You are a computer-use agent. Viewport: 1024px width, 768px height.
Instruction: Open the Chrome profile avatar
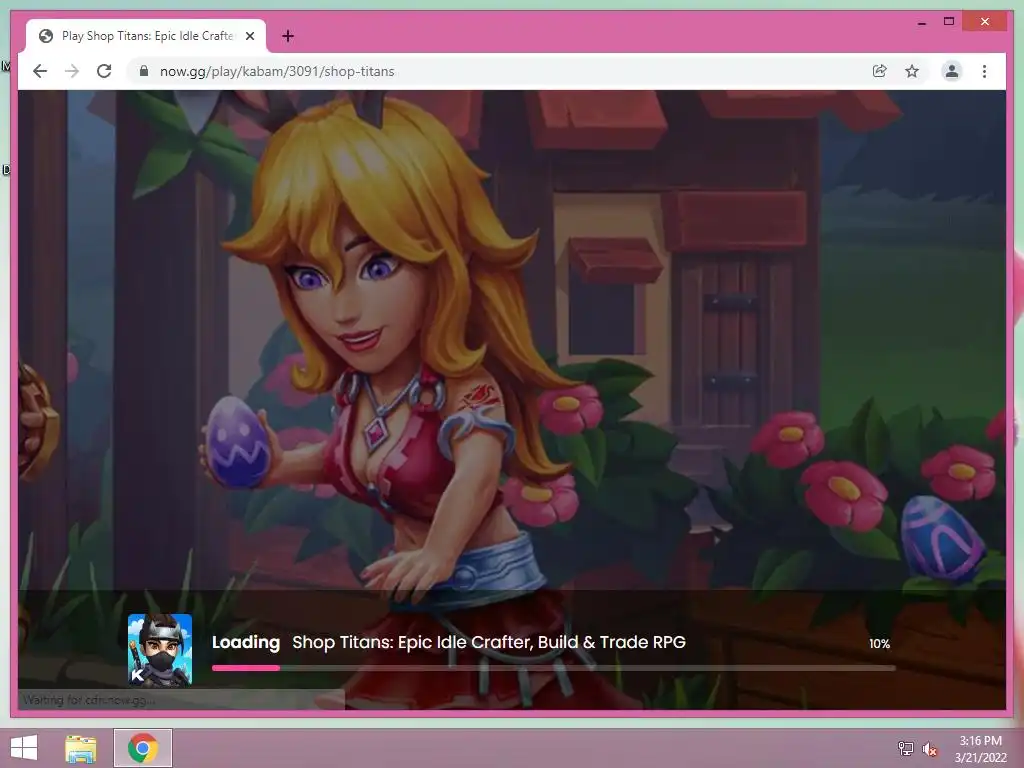tap(952, 71)
